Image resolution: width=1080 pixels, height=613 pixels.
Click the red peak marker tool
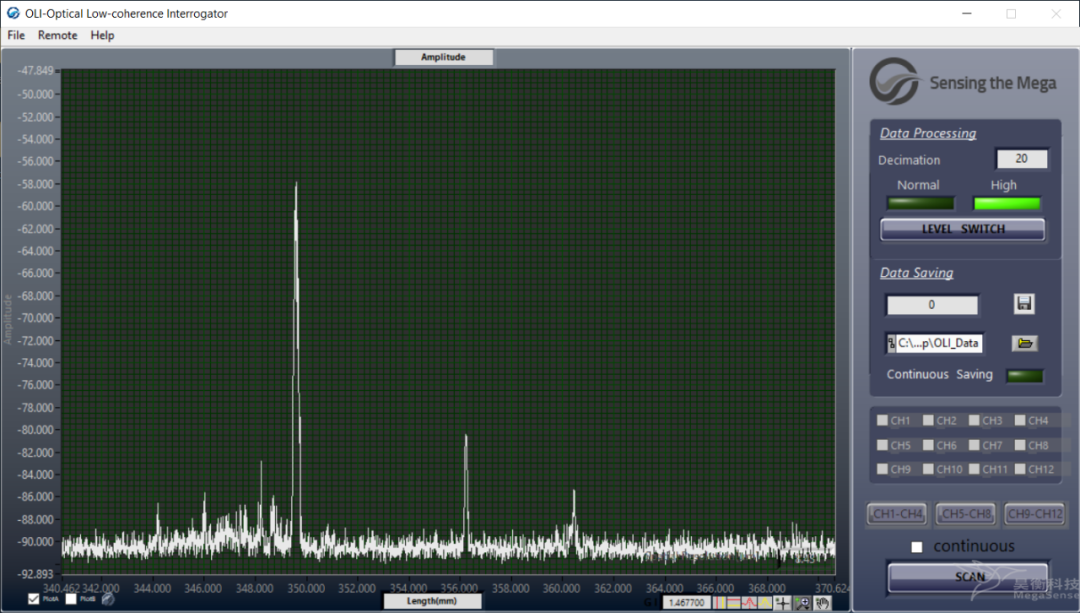(747, 602)
